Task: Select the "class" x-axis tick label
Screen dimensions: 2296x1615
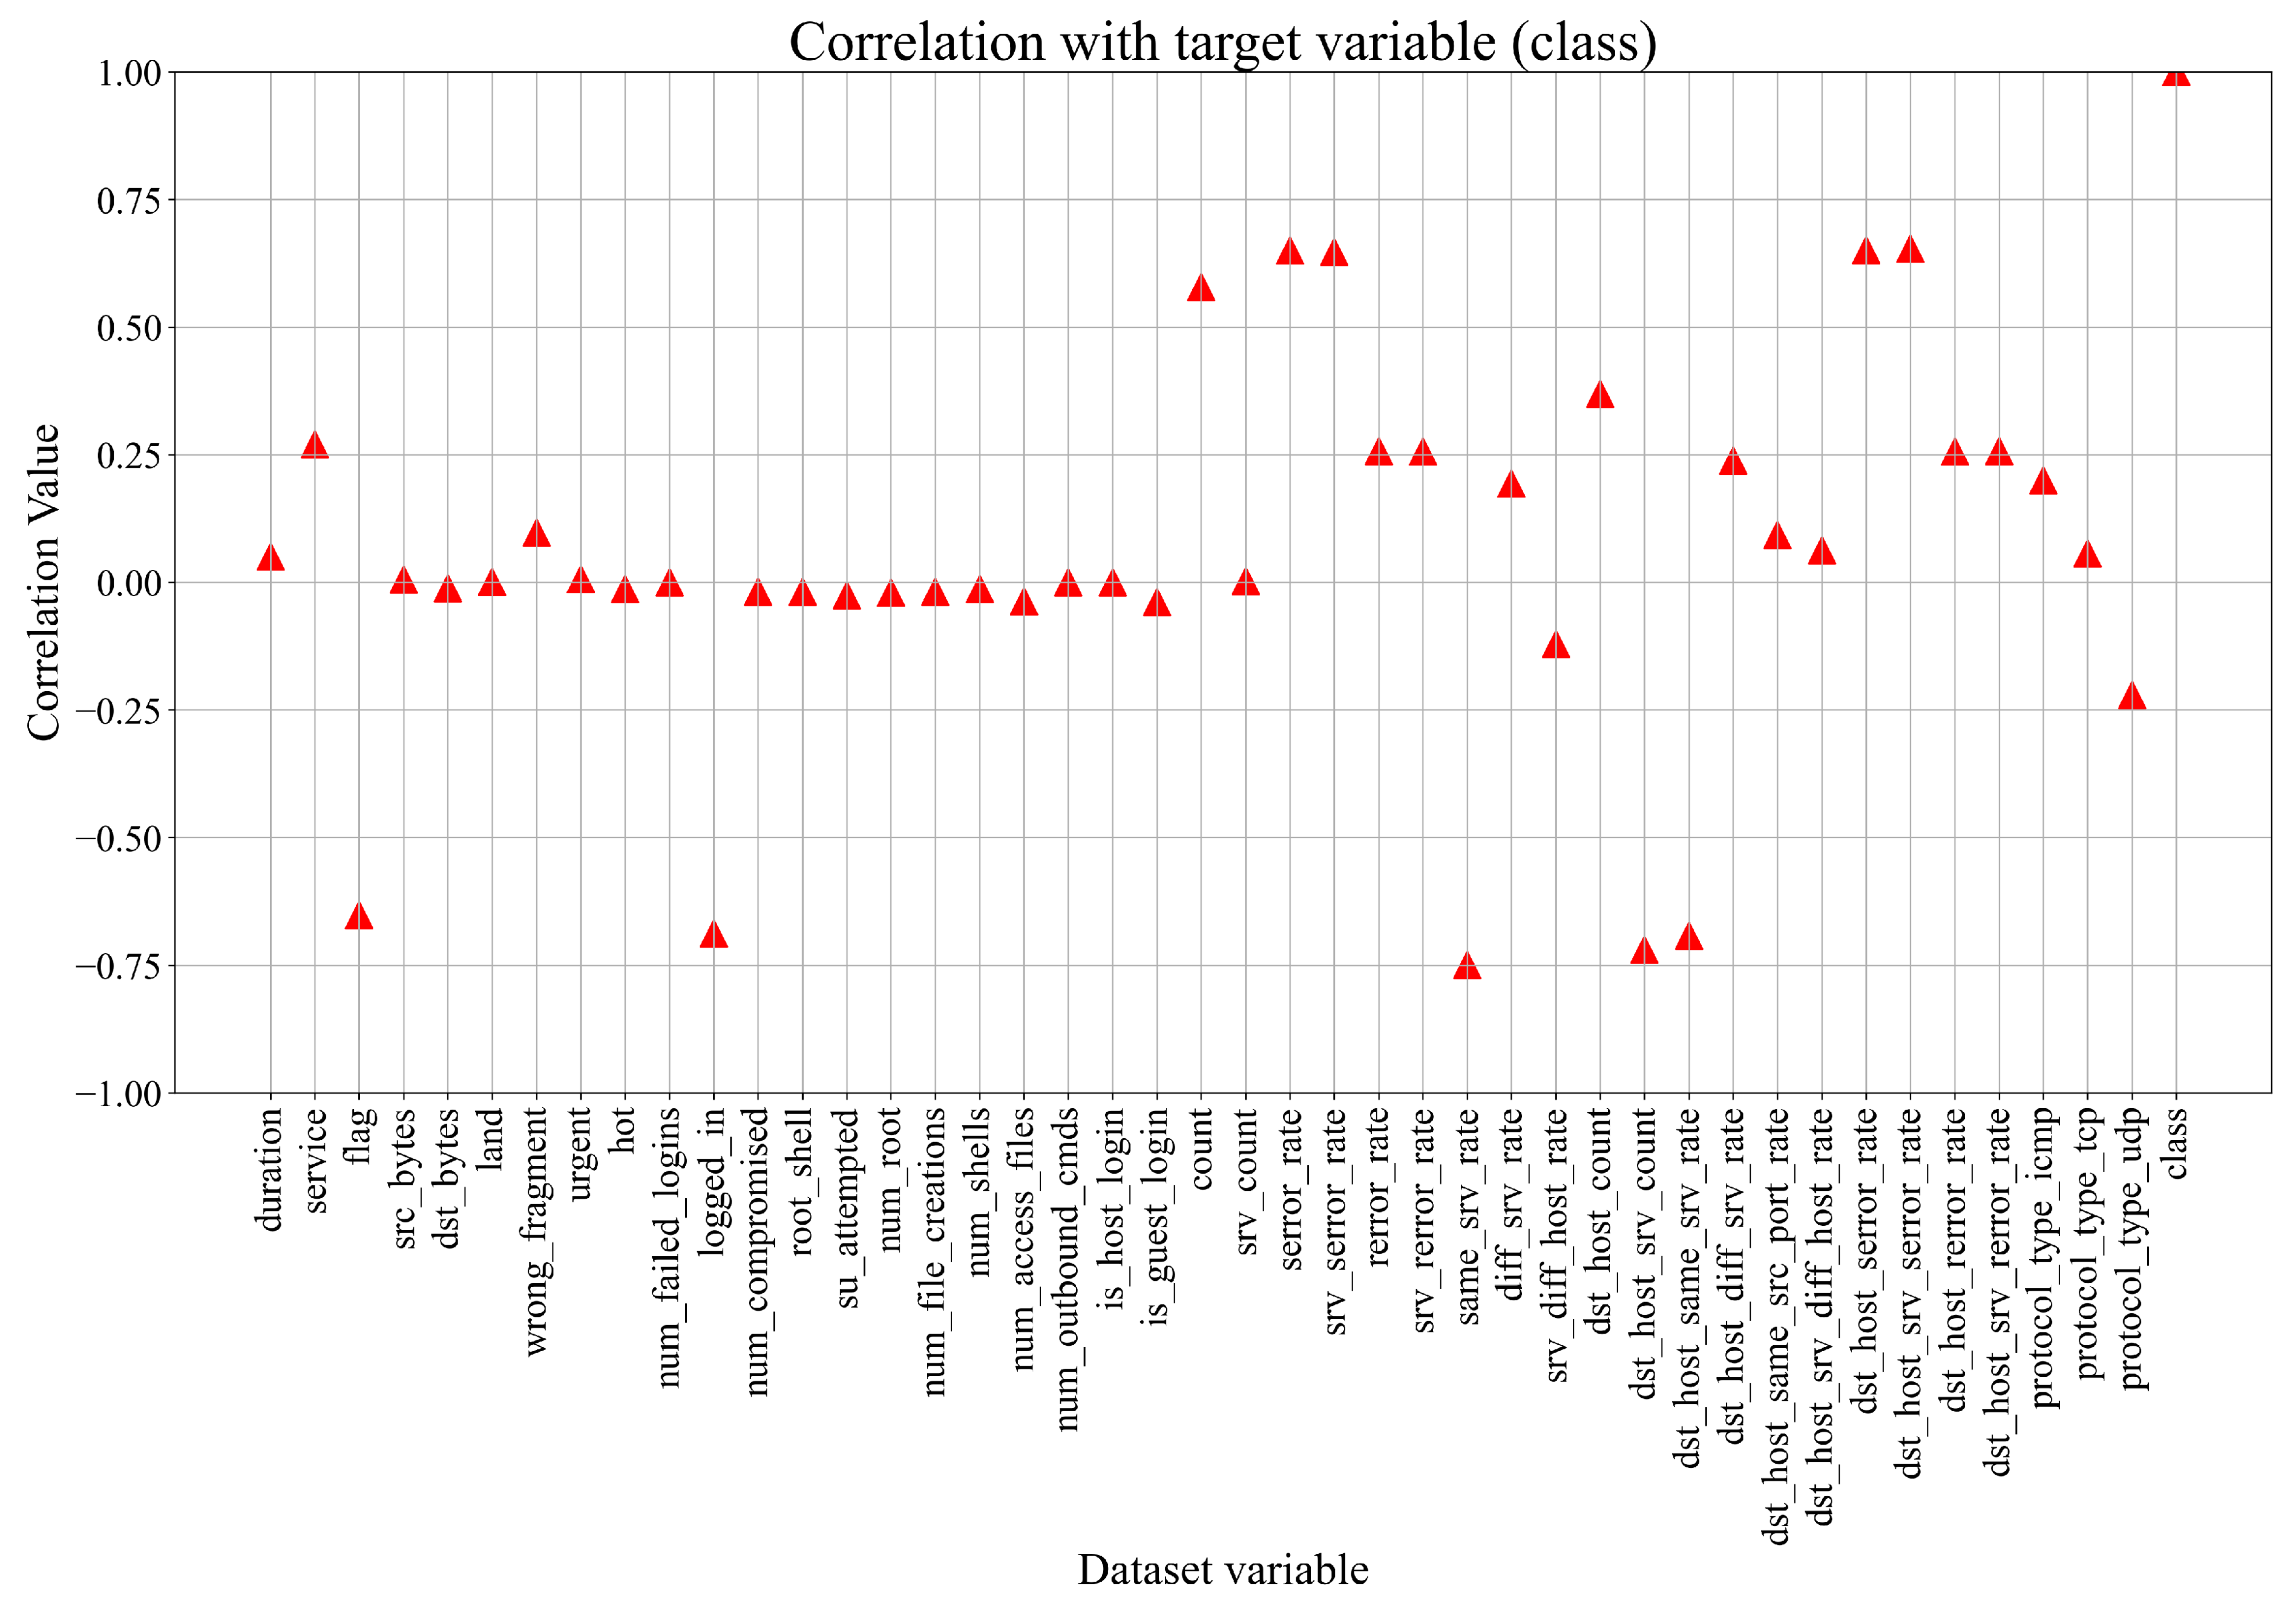Action: (x=2176, y=1142)
